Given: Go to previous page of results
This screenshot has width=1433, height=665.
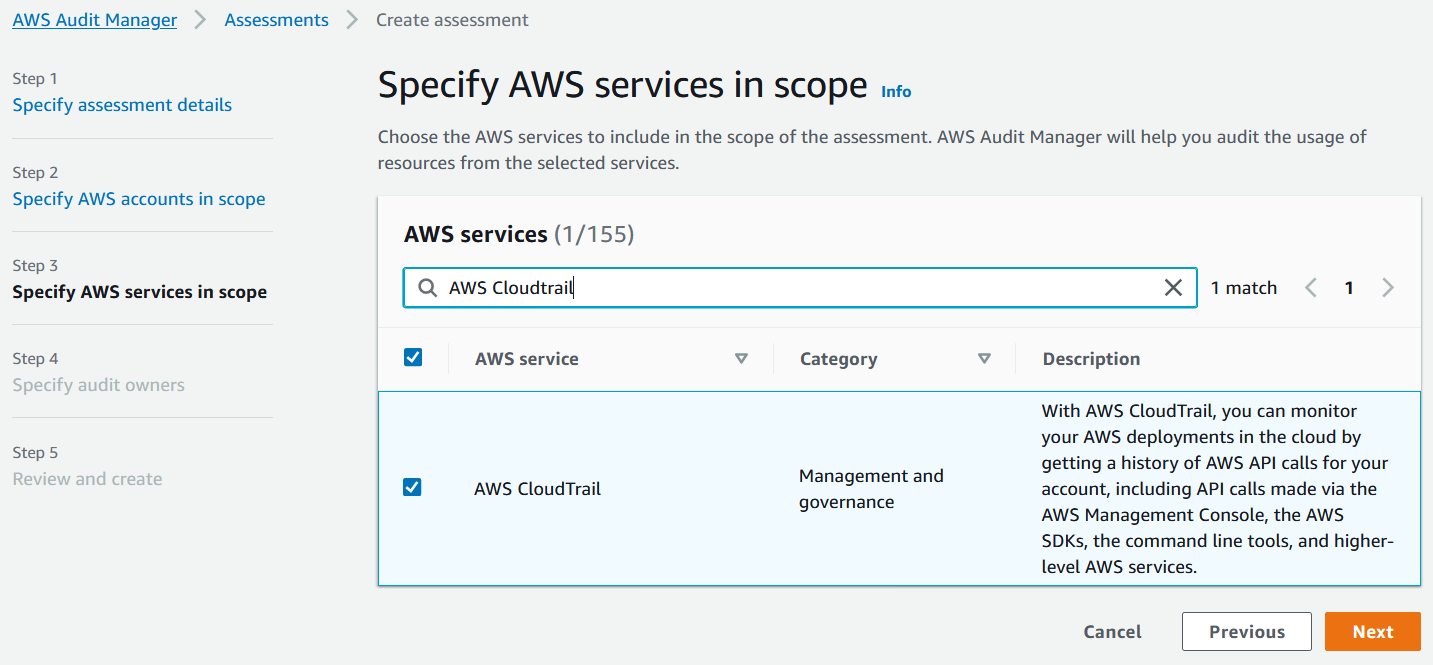Looking at the screenshot, I should [1311, 288].
